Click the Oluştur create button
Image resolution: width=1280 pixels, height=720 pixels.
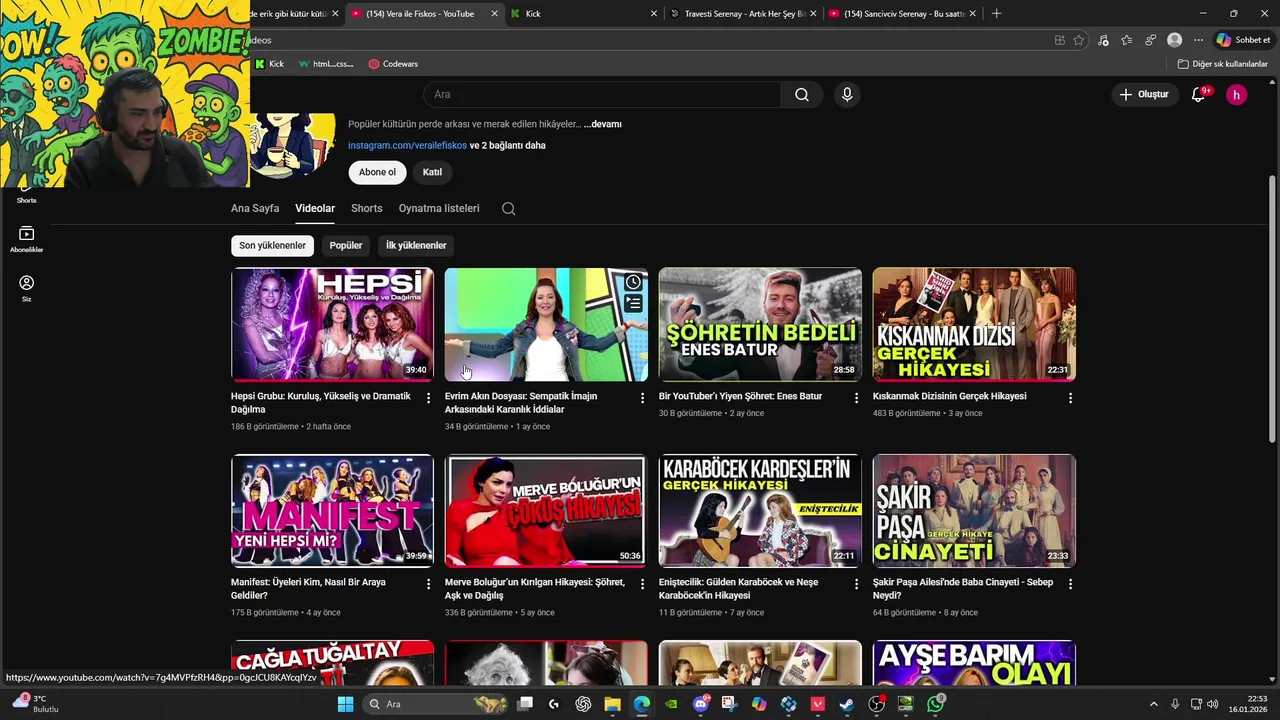point(1144,95)
